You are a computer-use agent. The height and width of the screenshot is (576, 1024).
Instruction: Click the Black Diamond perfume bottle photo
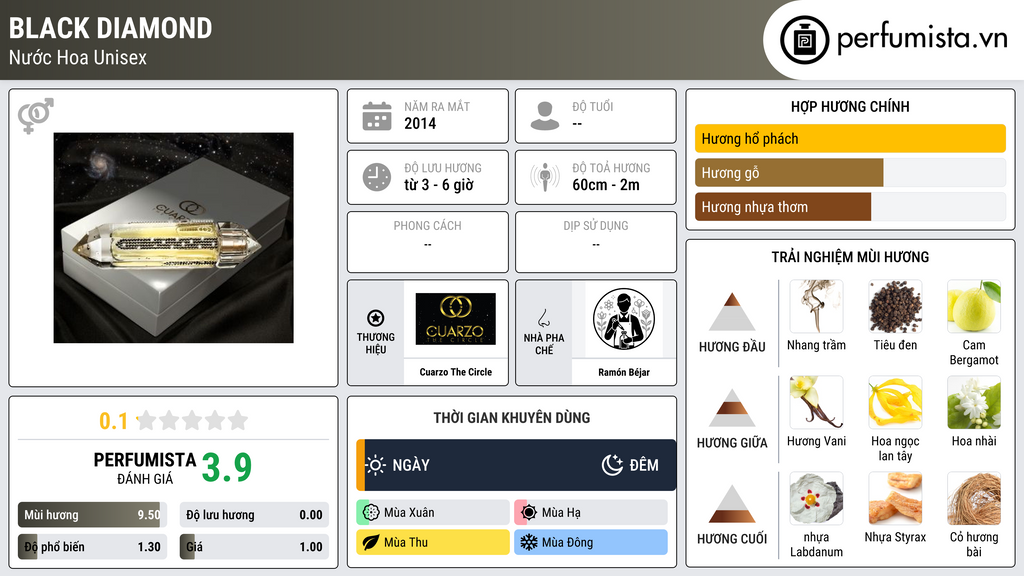tap(173, 238)
